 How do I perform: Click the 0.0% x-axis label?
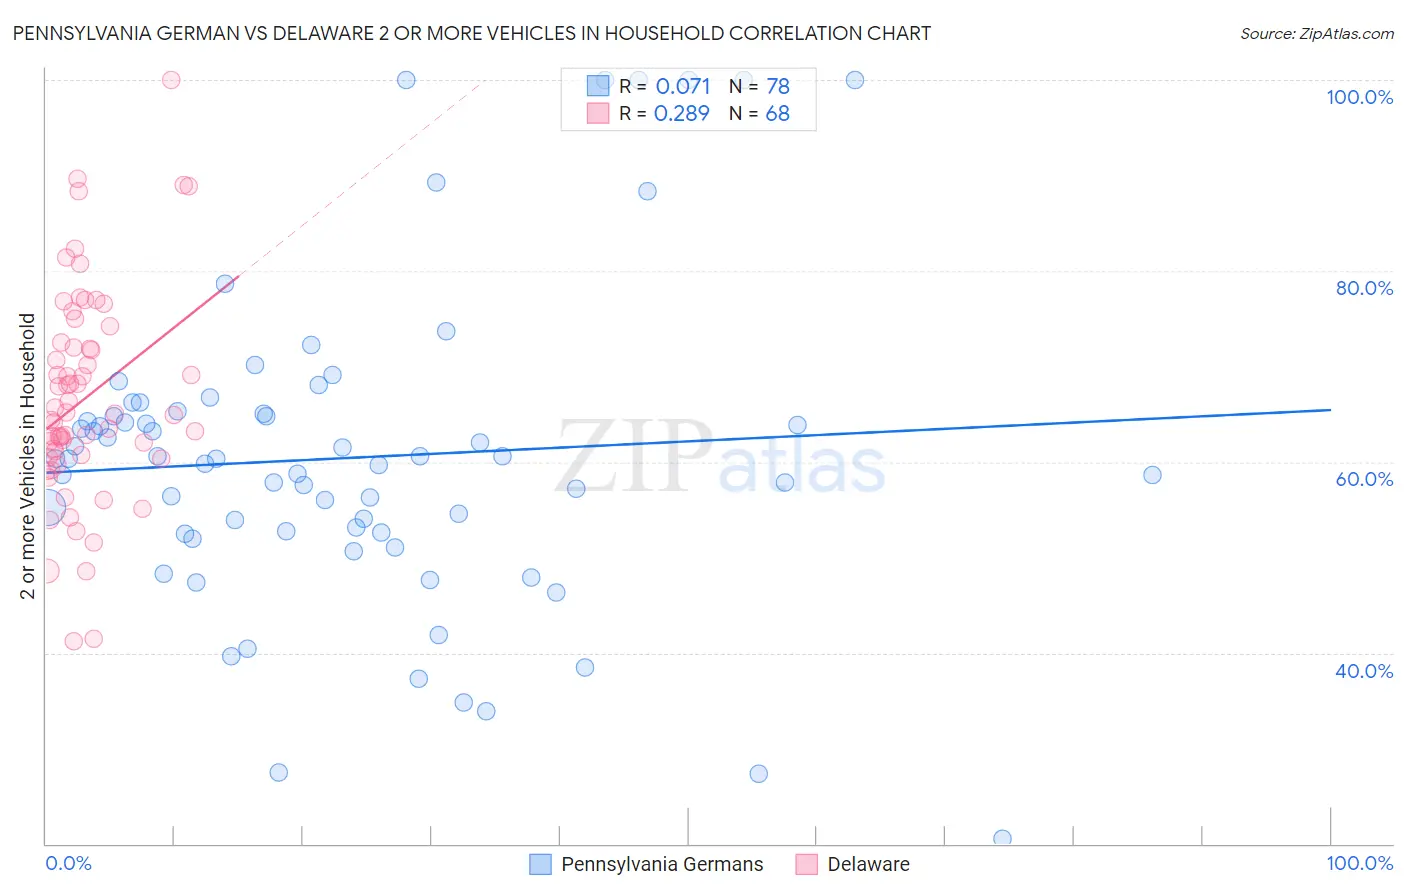coord(69,863)
